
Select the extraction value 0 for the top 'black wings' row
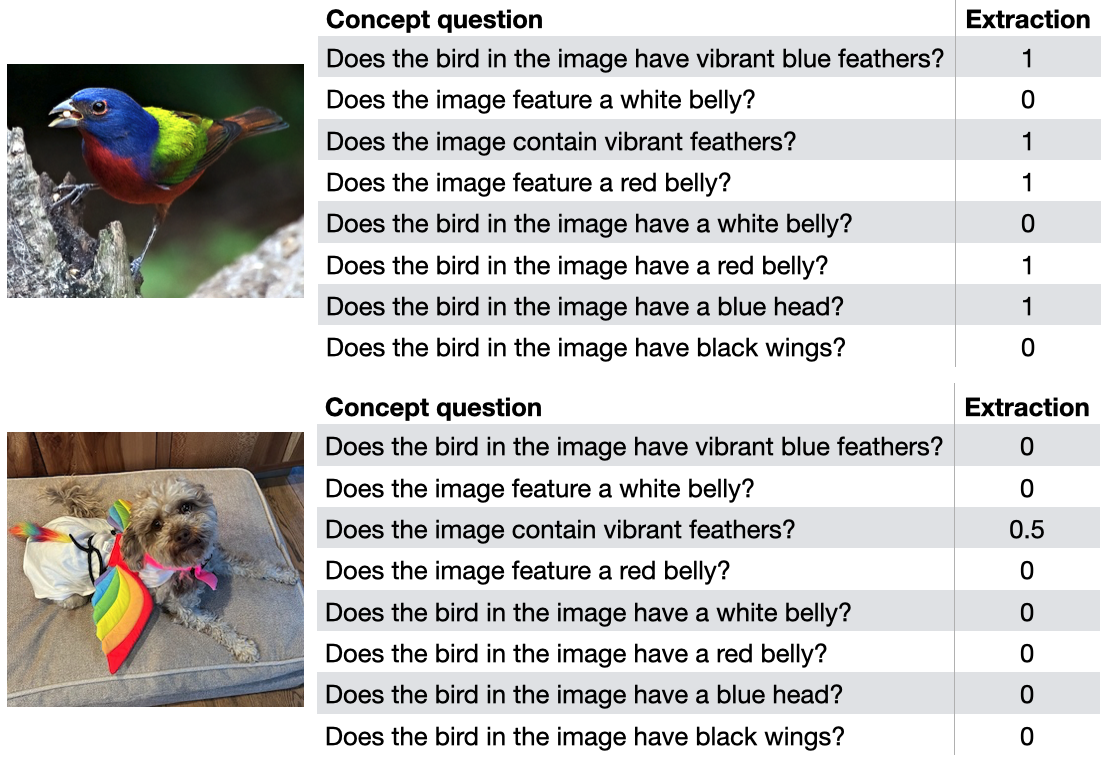(1027, 348)
